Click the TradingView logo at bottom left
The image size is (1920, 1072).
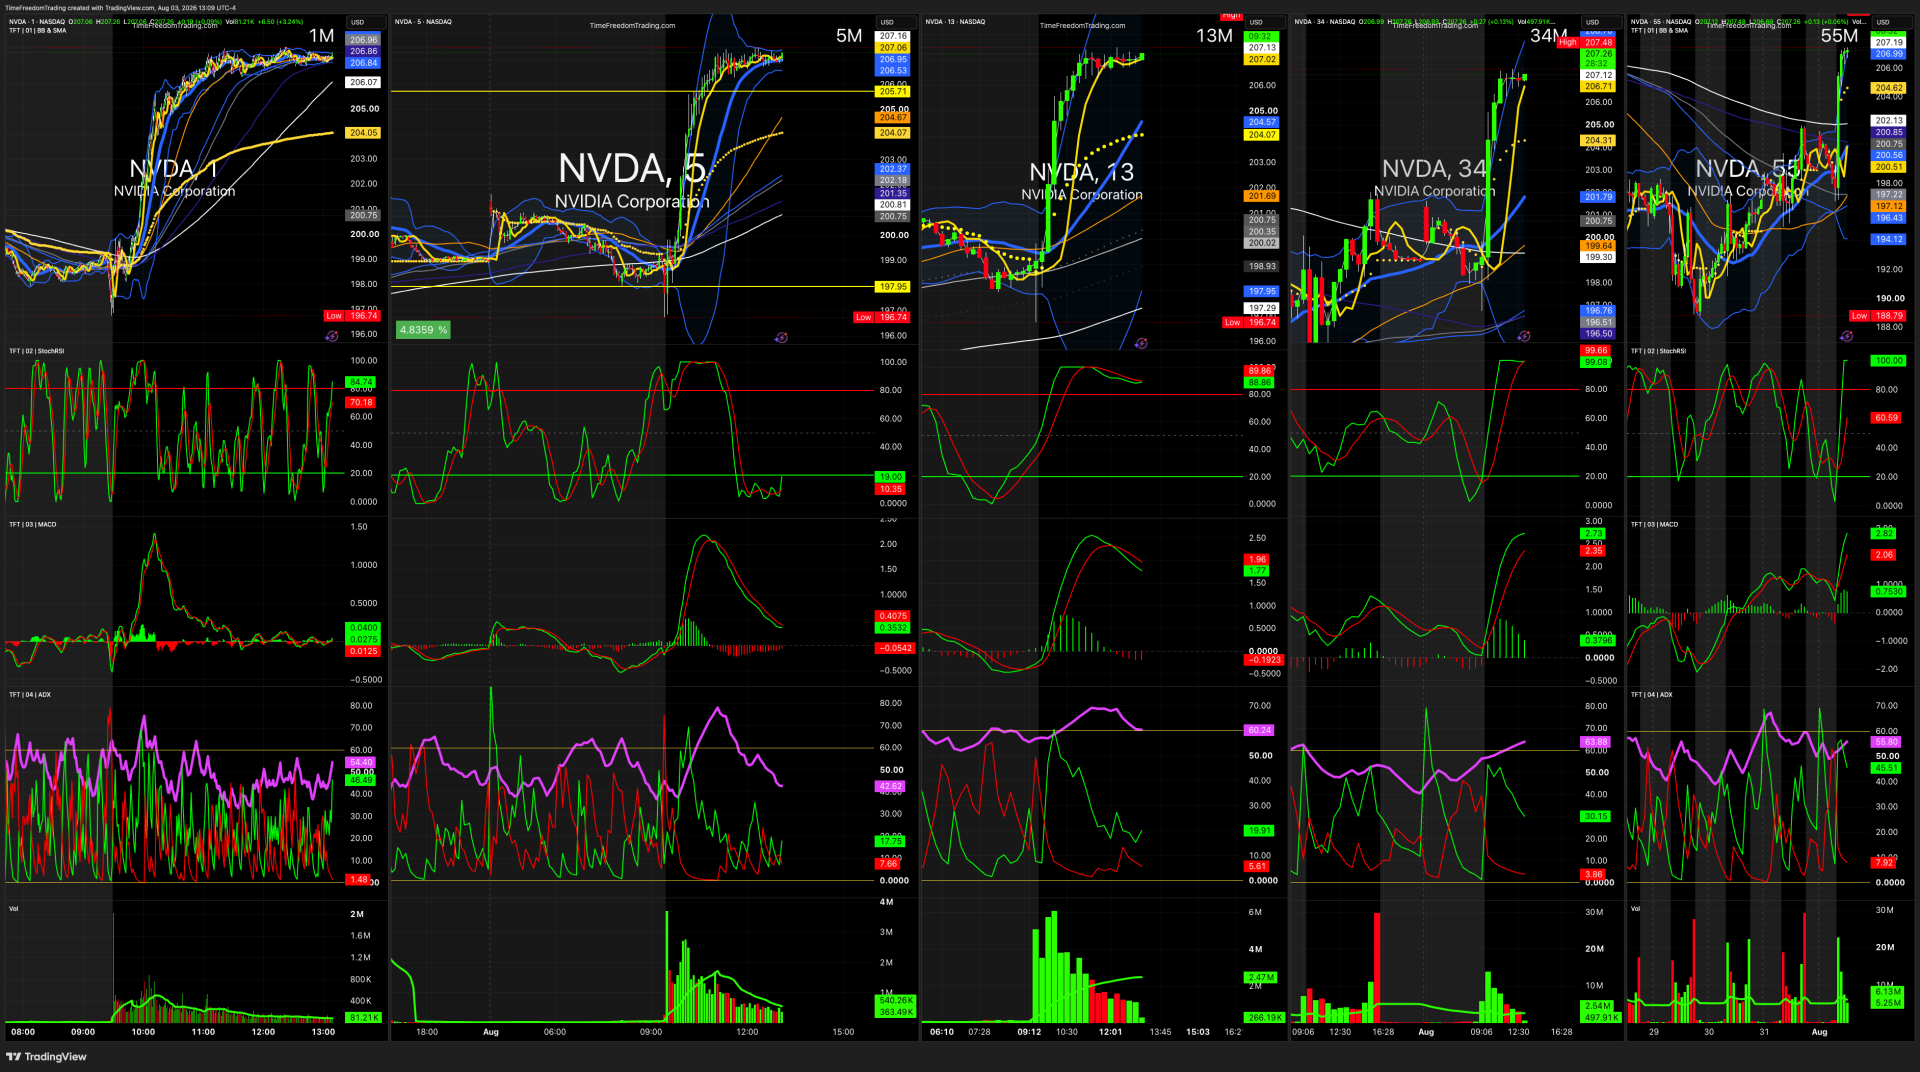pyautogui.click(x=46, y=1057)
